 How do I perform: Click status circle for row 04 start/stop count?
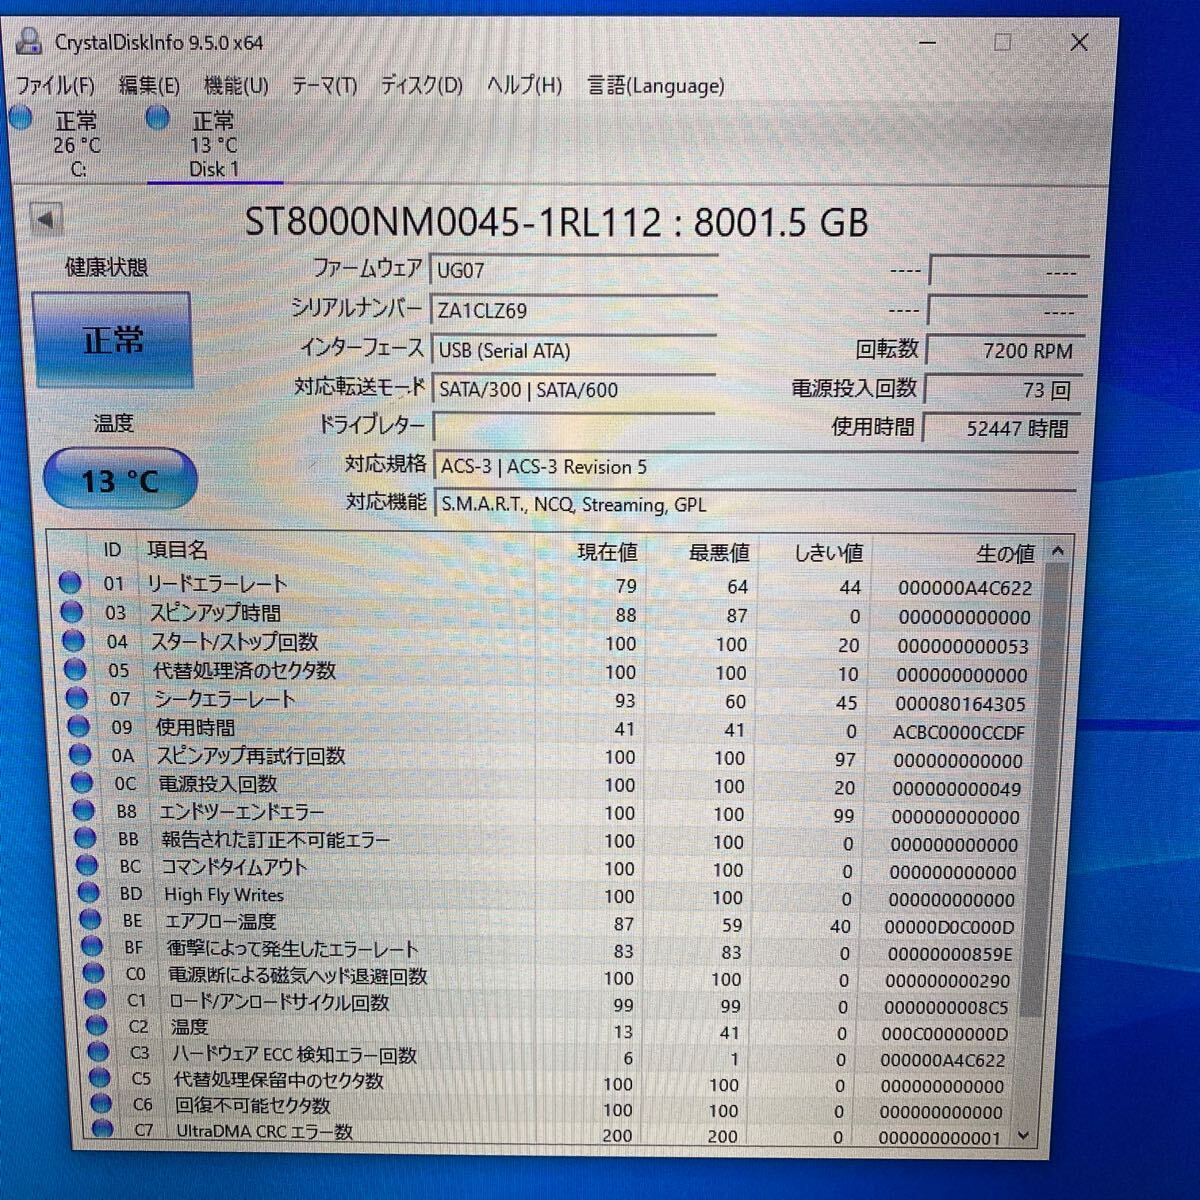coord(74,640)
